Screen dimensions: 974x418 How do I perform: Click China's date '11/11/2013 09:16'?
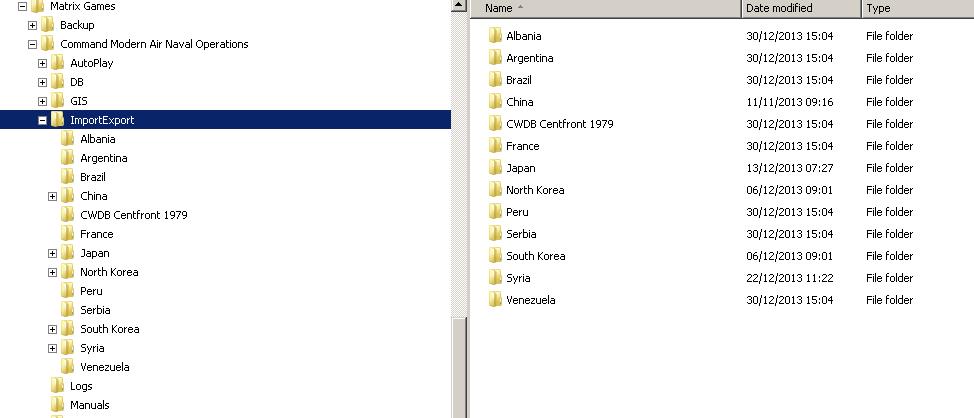[790, 102]
